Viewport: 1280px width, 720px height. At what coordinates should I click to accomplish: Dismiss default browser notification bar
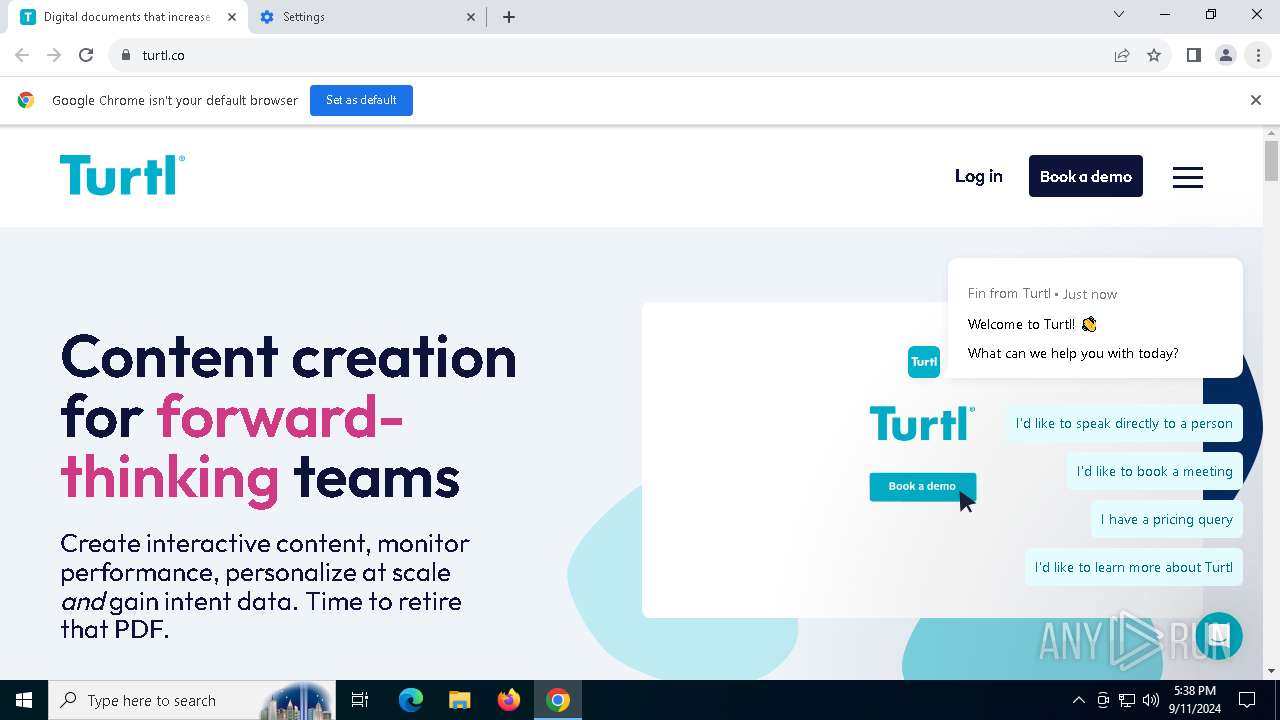(x=1256, y=100)
